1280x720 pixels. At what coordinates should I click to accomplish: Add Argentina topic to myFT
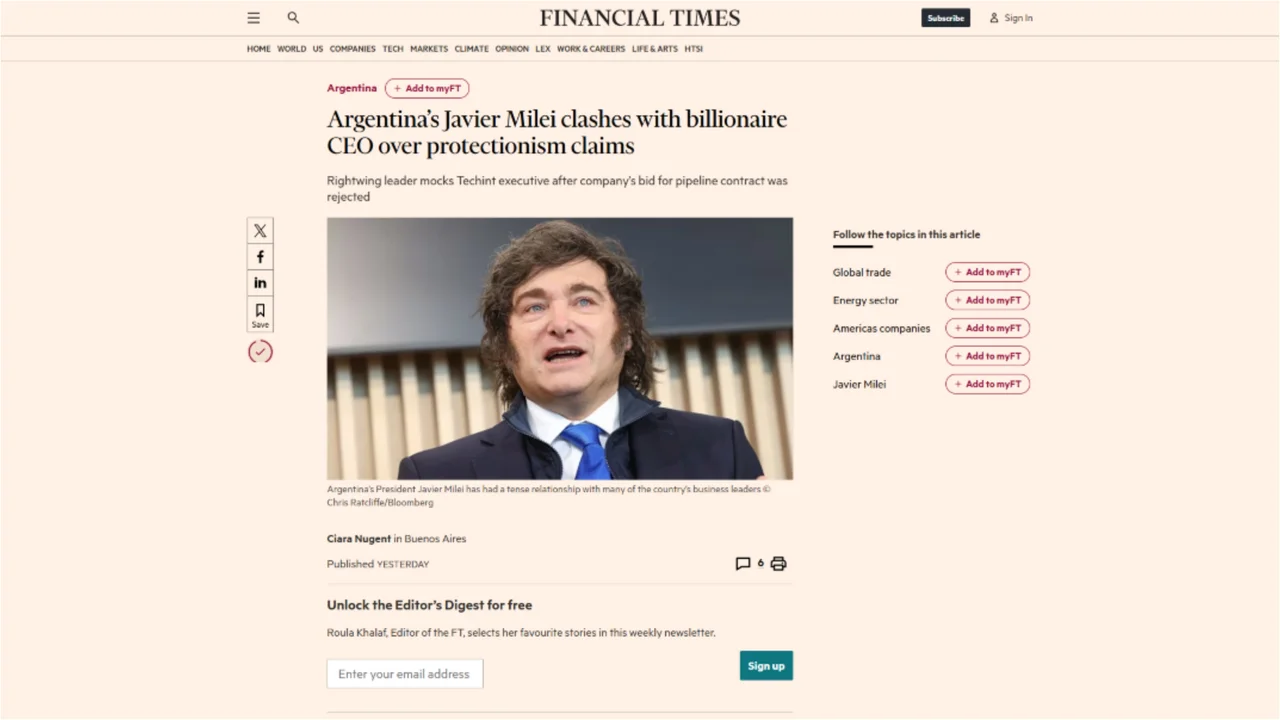(987, 356)
